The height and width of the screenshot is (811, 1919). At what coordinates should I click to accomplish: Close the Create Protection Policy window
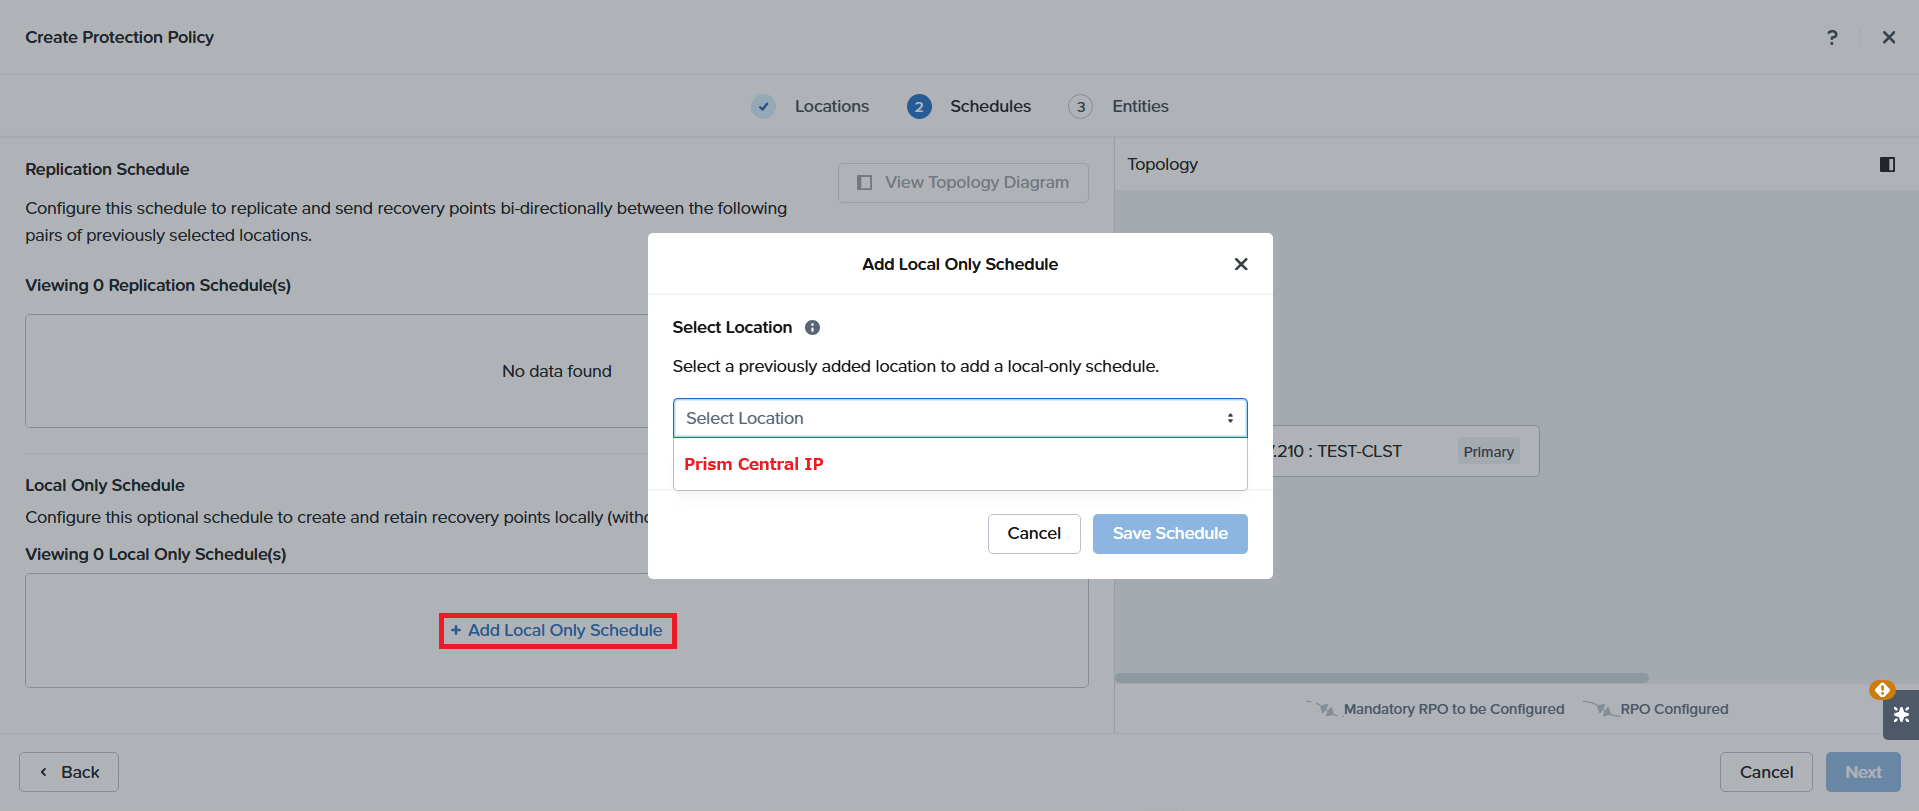(1889, 37)
